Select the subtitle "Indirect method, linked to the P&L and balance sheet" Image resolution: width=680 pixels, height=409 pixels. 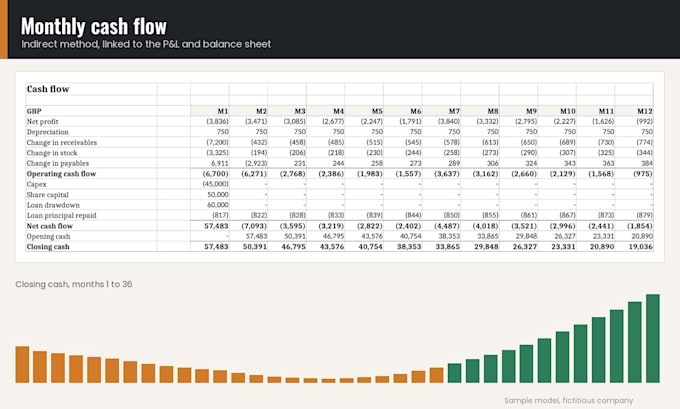[146, 44]
